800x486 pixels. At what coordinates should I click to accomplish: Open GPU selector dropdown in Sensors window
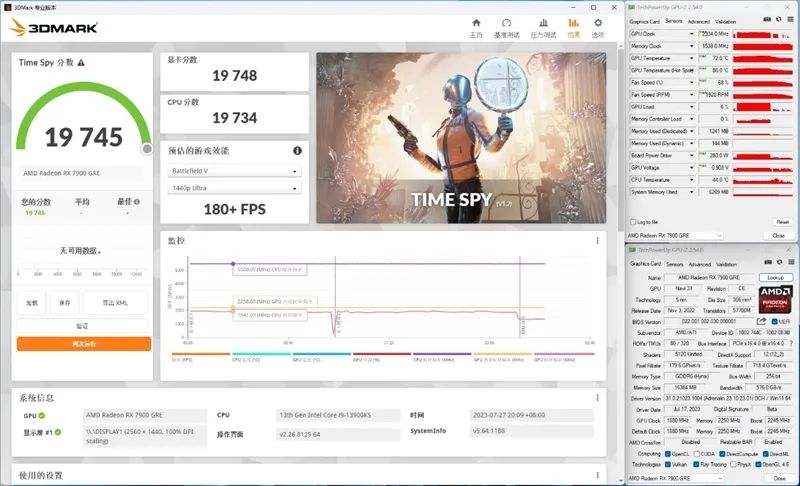[674, 236]
